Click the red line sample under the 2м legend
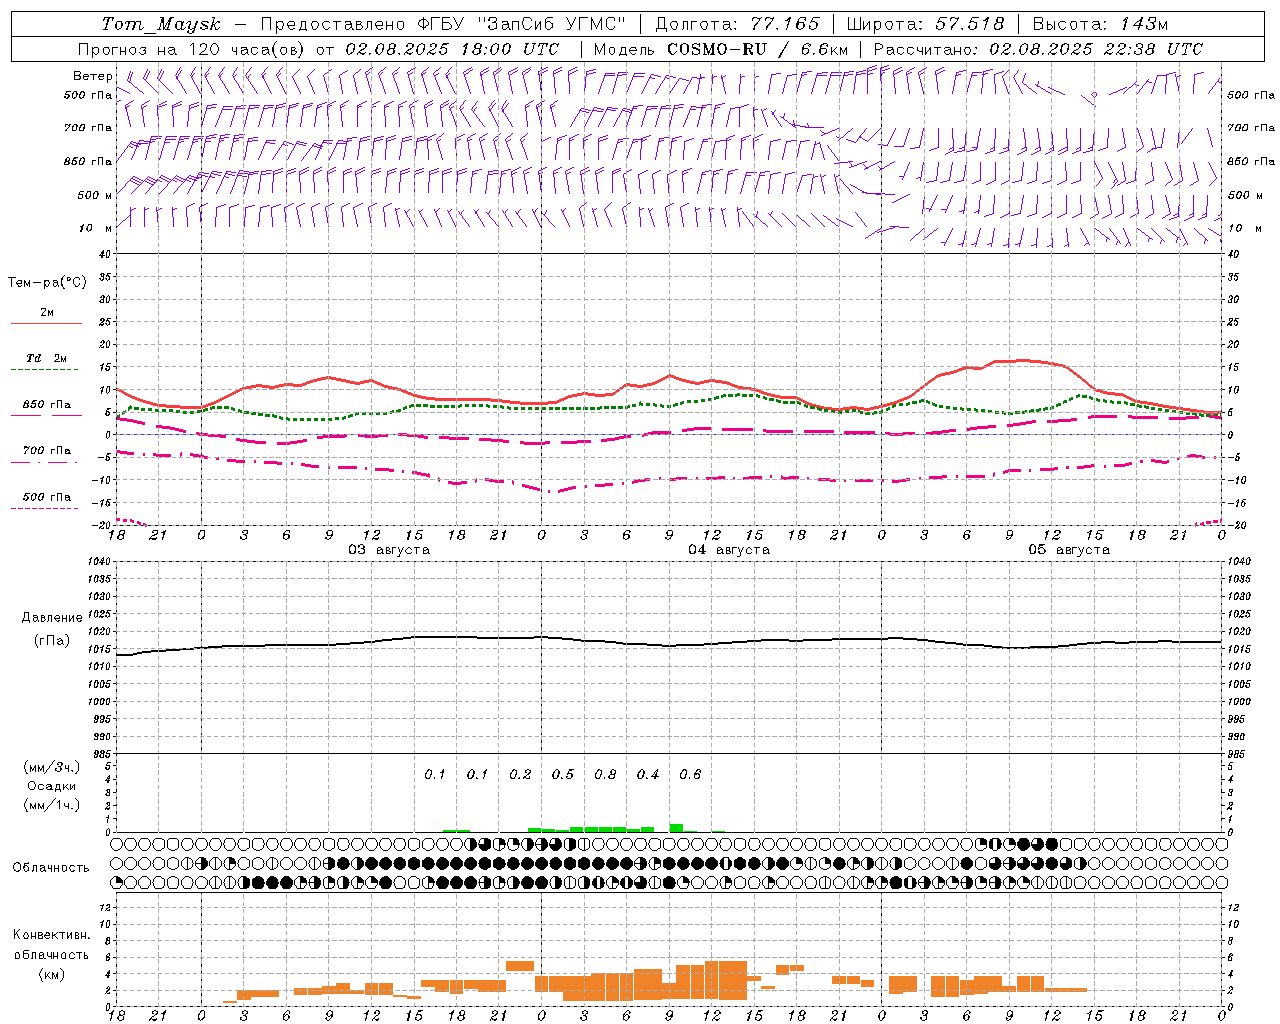 pyautogui.click(x=46, y=323)
